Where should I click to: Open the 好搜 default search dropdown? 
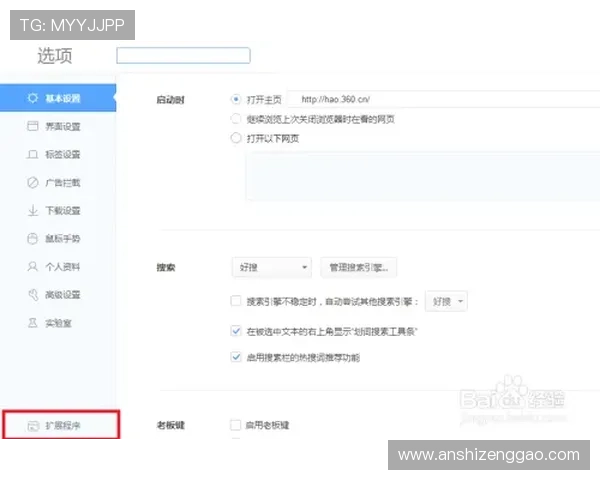271,267
